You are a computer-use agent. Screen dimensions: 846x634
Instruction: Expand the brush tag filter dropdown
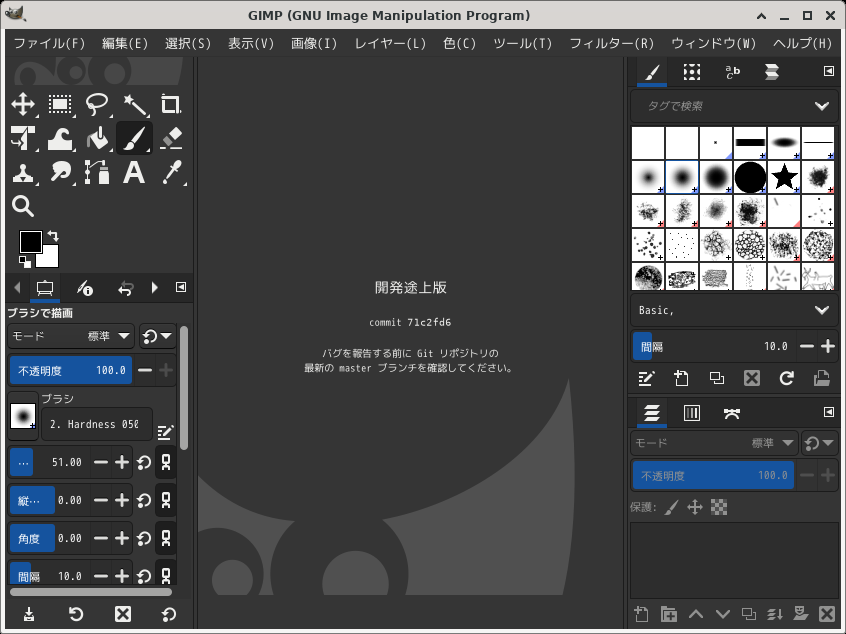[822, 106]
